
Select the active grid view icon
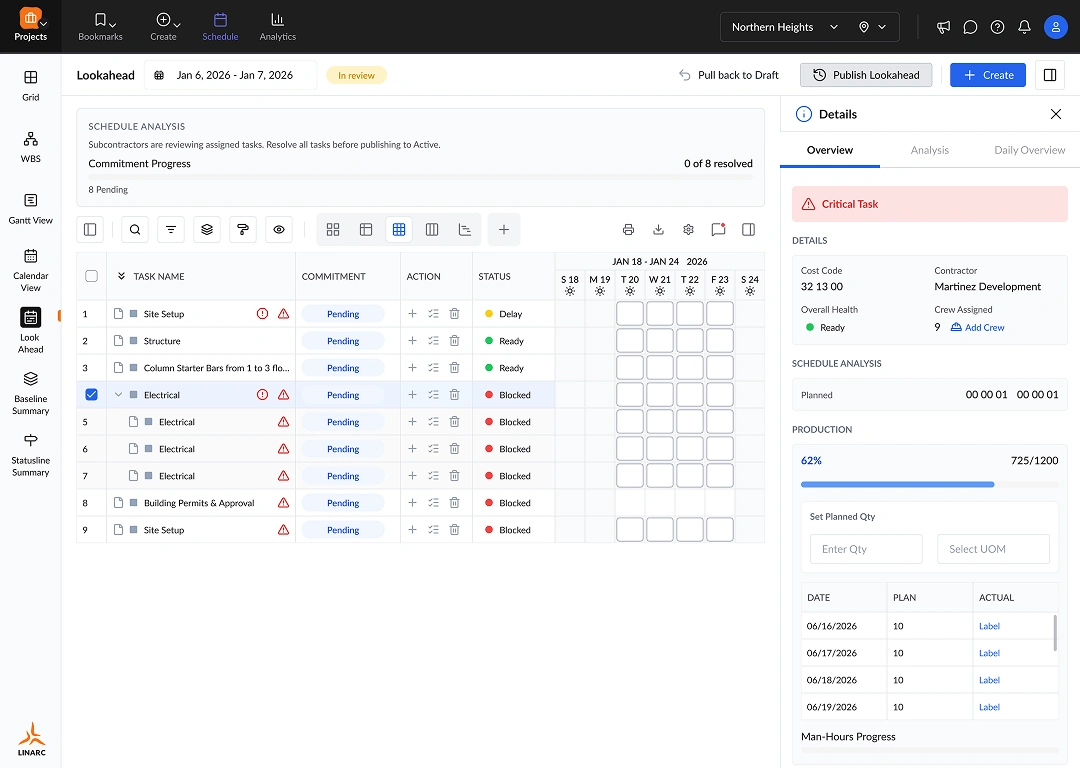[399, 229]
